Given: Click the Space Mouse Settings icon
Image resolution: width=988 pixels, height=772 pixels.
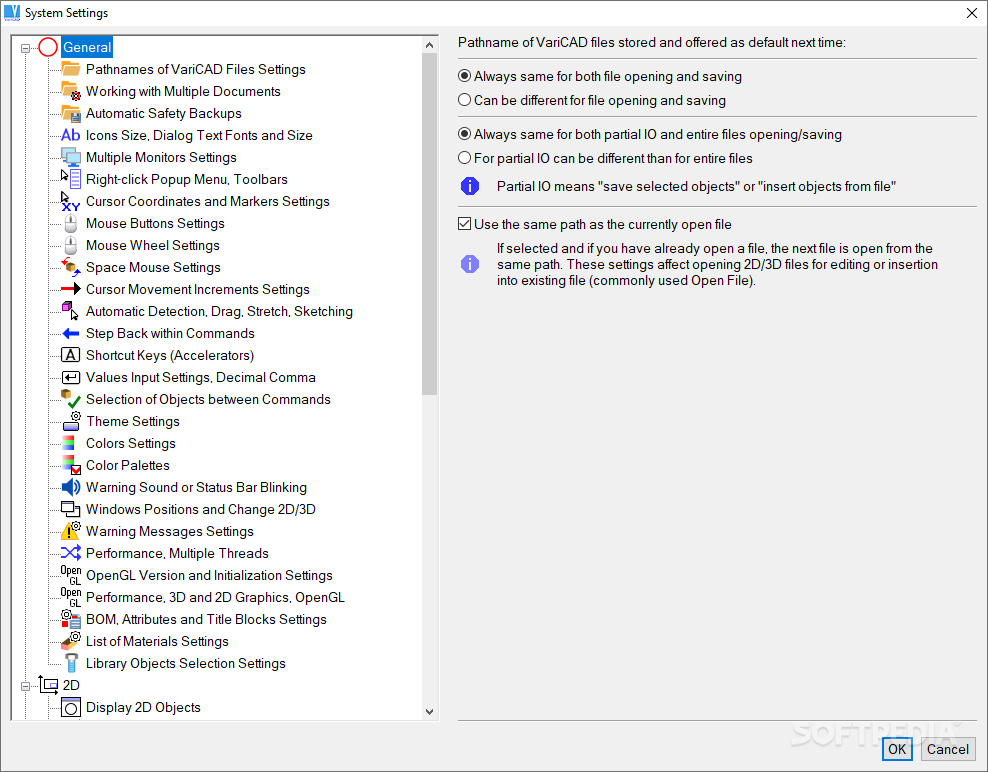Looking at the screenshot, I should [71, 267].
